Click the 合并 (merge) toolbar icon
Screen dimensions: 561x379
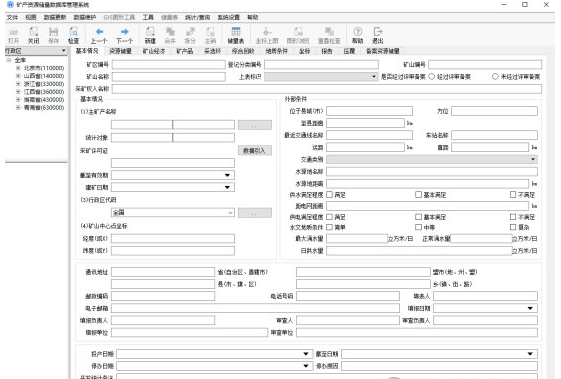170,35
